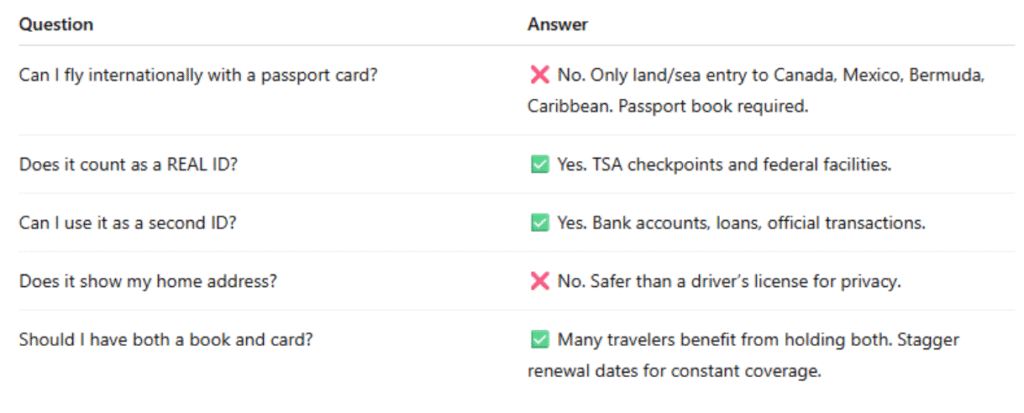Click 'renewal dates for constant coverage.' line
Image resolution: width=1024 pixels, height=413 pixels.
pyautogui.click(x=674, y=371)
